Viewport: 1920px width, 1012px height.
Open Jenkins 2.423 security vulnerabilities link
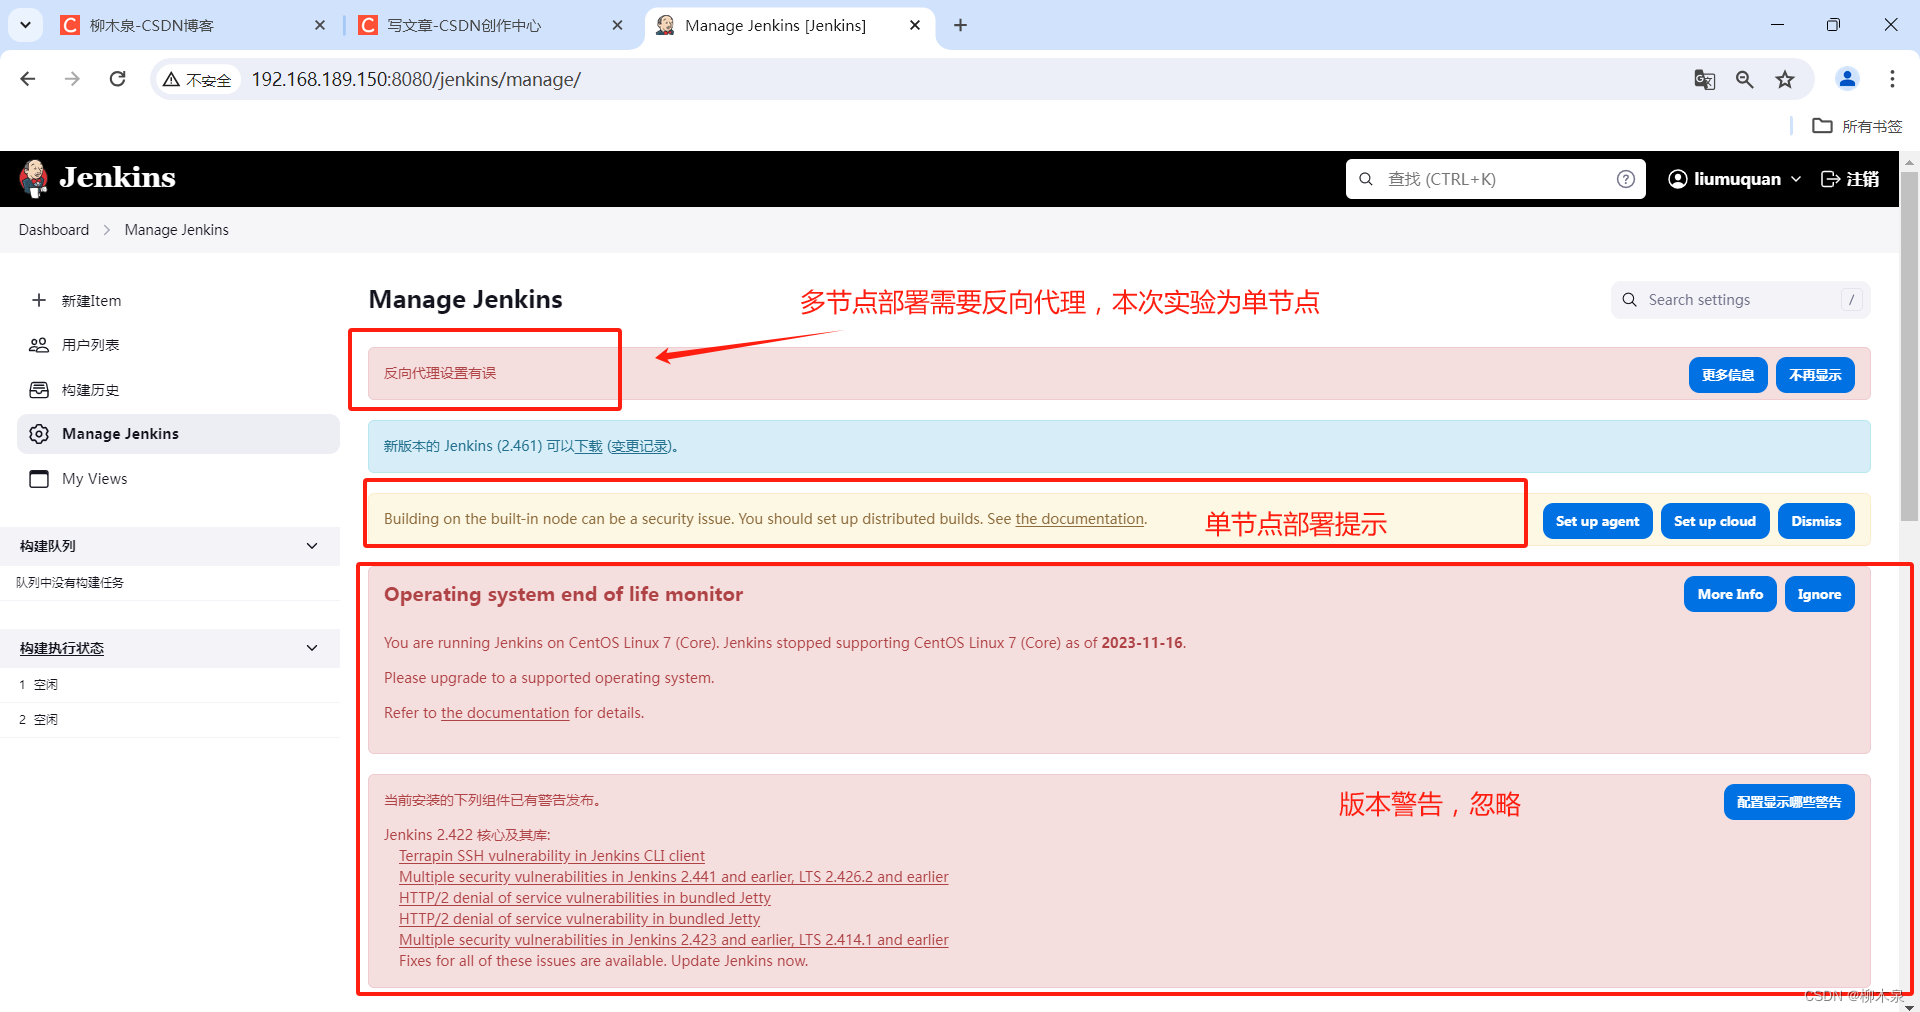point(674,940)
